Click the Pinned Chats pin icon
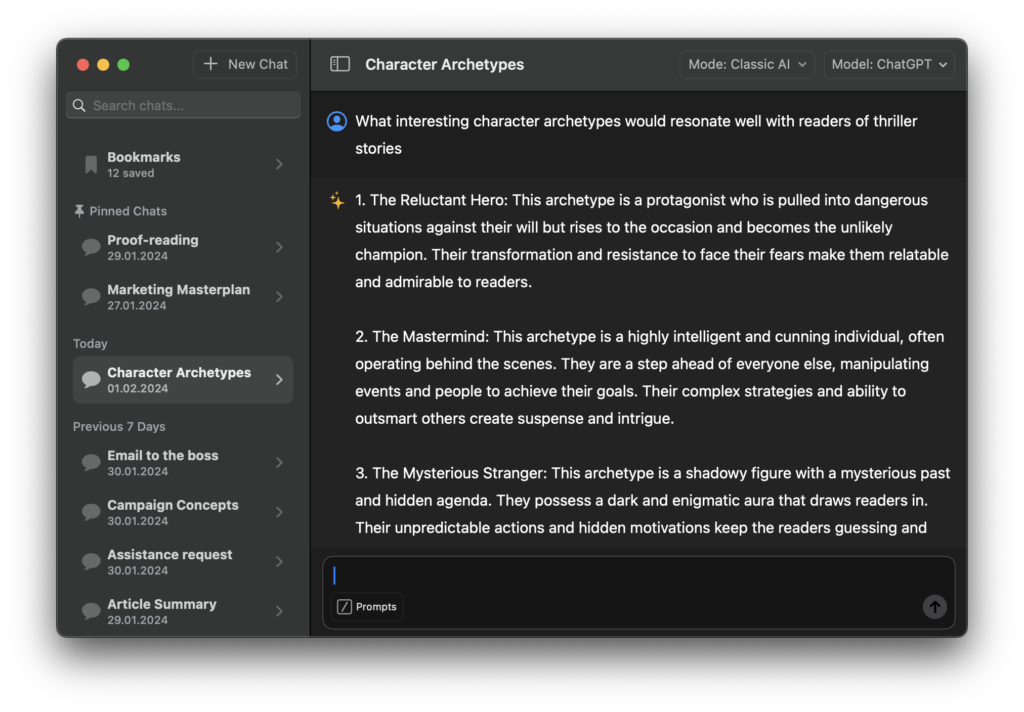 click(x=79, y=211)
